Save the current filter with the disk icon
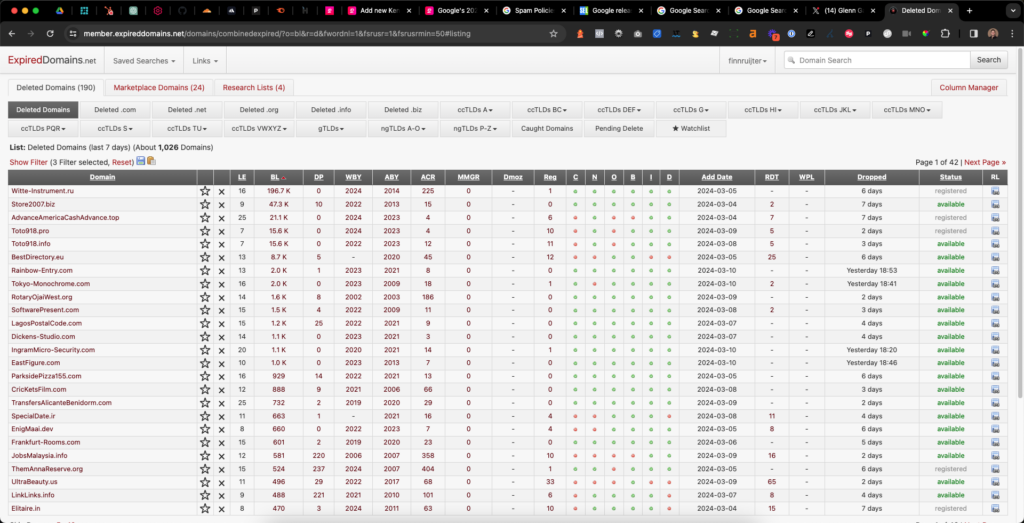Screen dimensions: 1024x523 click(x=140, y=161)
